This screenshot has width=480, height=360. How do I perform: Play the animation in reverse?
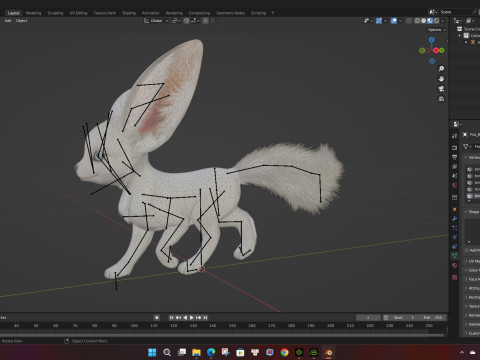pyautogui.click(x=185, y=317)
